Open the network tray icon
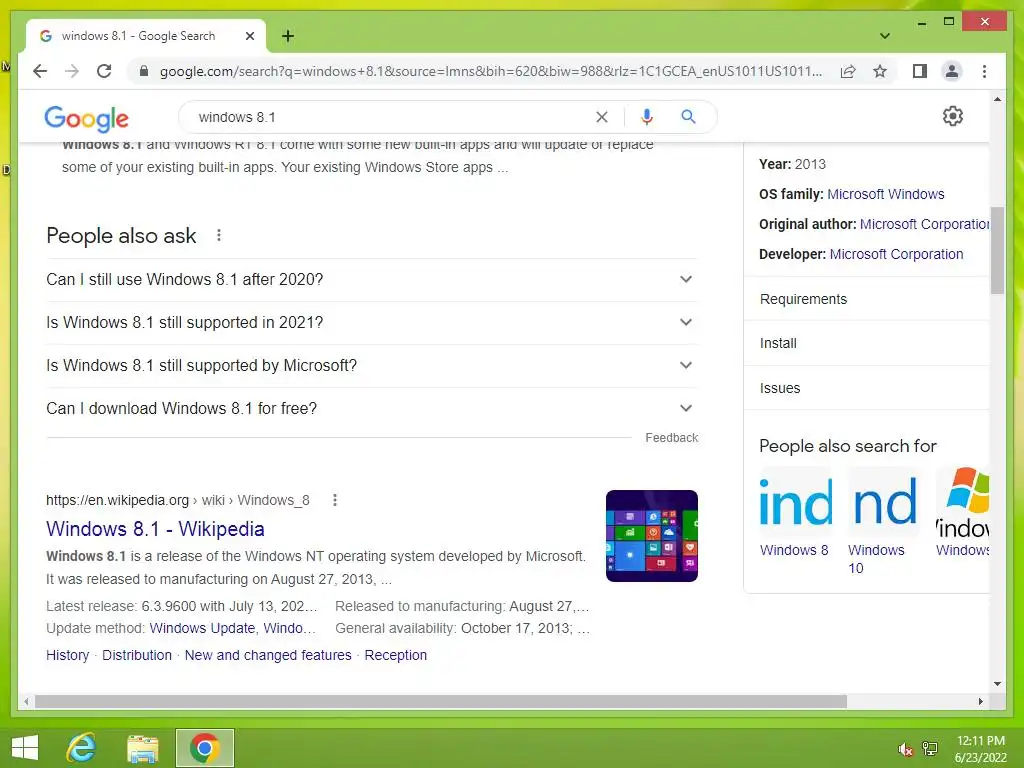The width and height of the screenshot is (1024, 768). pos(930,749)
